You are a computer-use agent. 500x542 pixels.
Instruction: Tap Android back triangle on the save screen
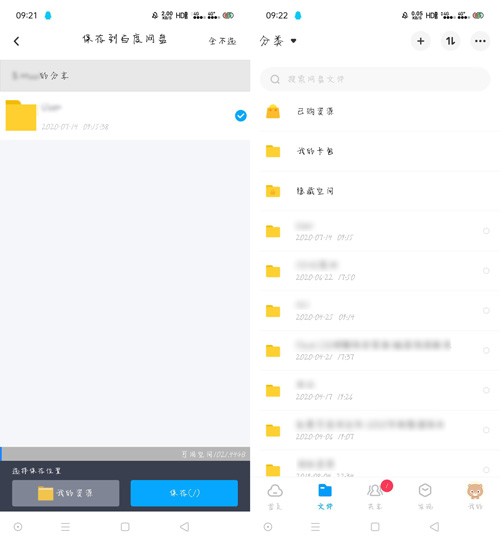[x=185, y=527]
